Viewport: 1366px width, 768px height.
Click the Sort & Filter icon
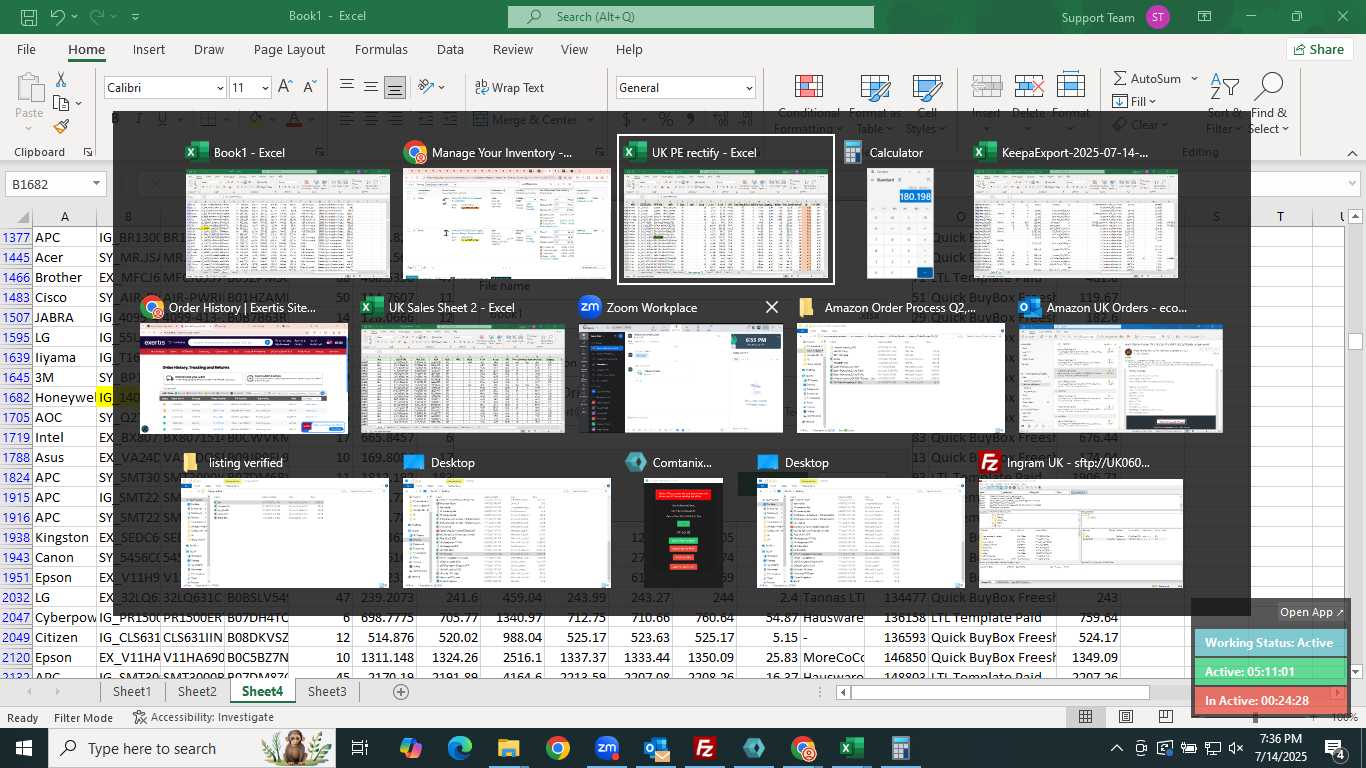[1224, 88]
